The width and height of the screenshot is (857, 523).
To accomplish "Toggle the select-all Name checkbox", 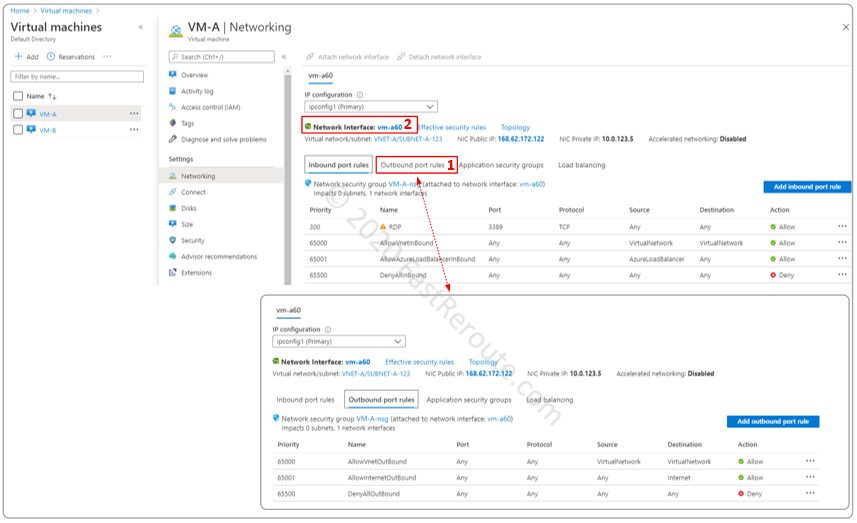I will pos(18,96).
